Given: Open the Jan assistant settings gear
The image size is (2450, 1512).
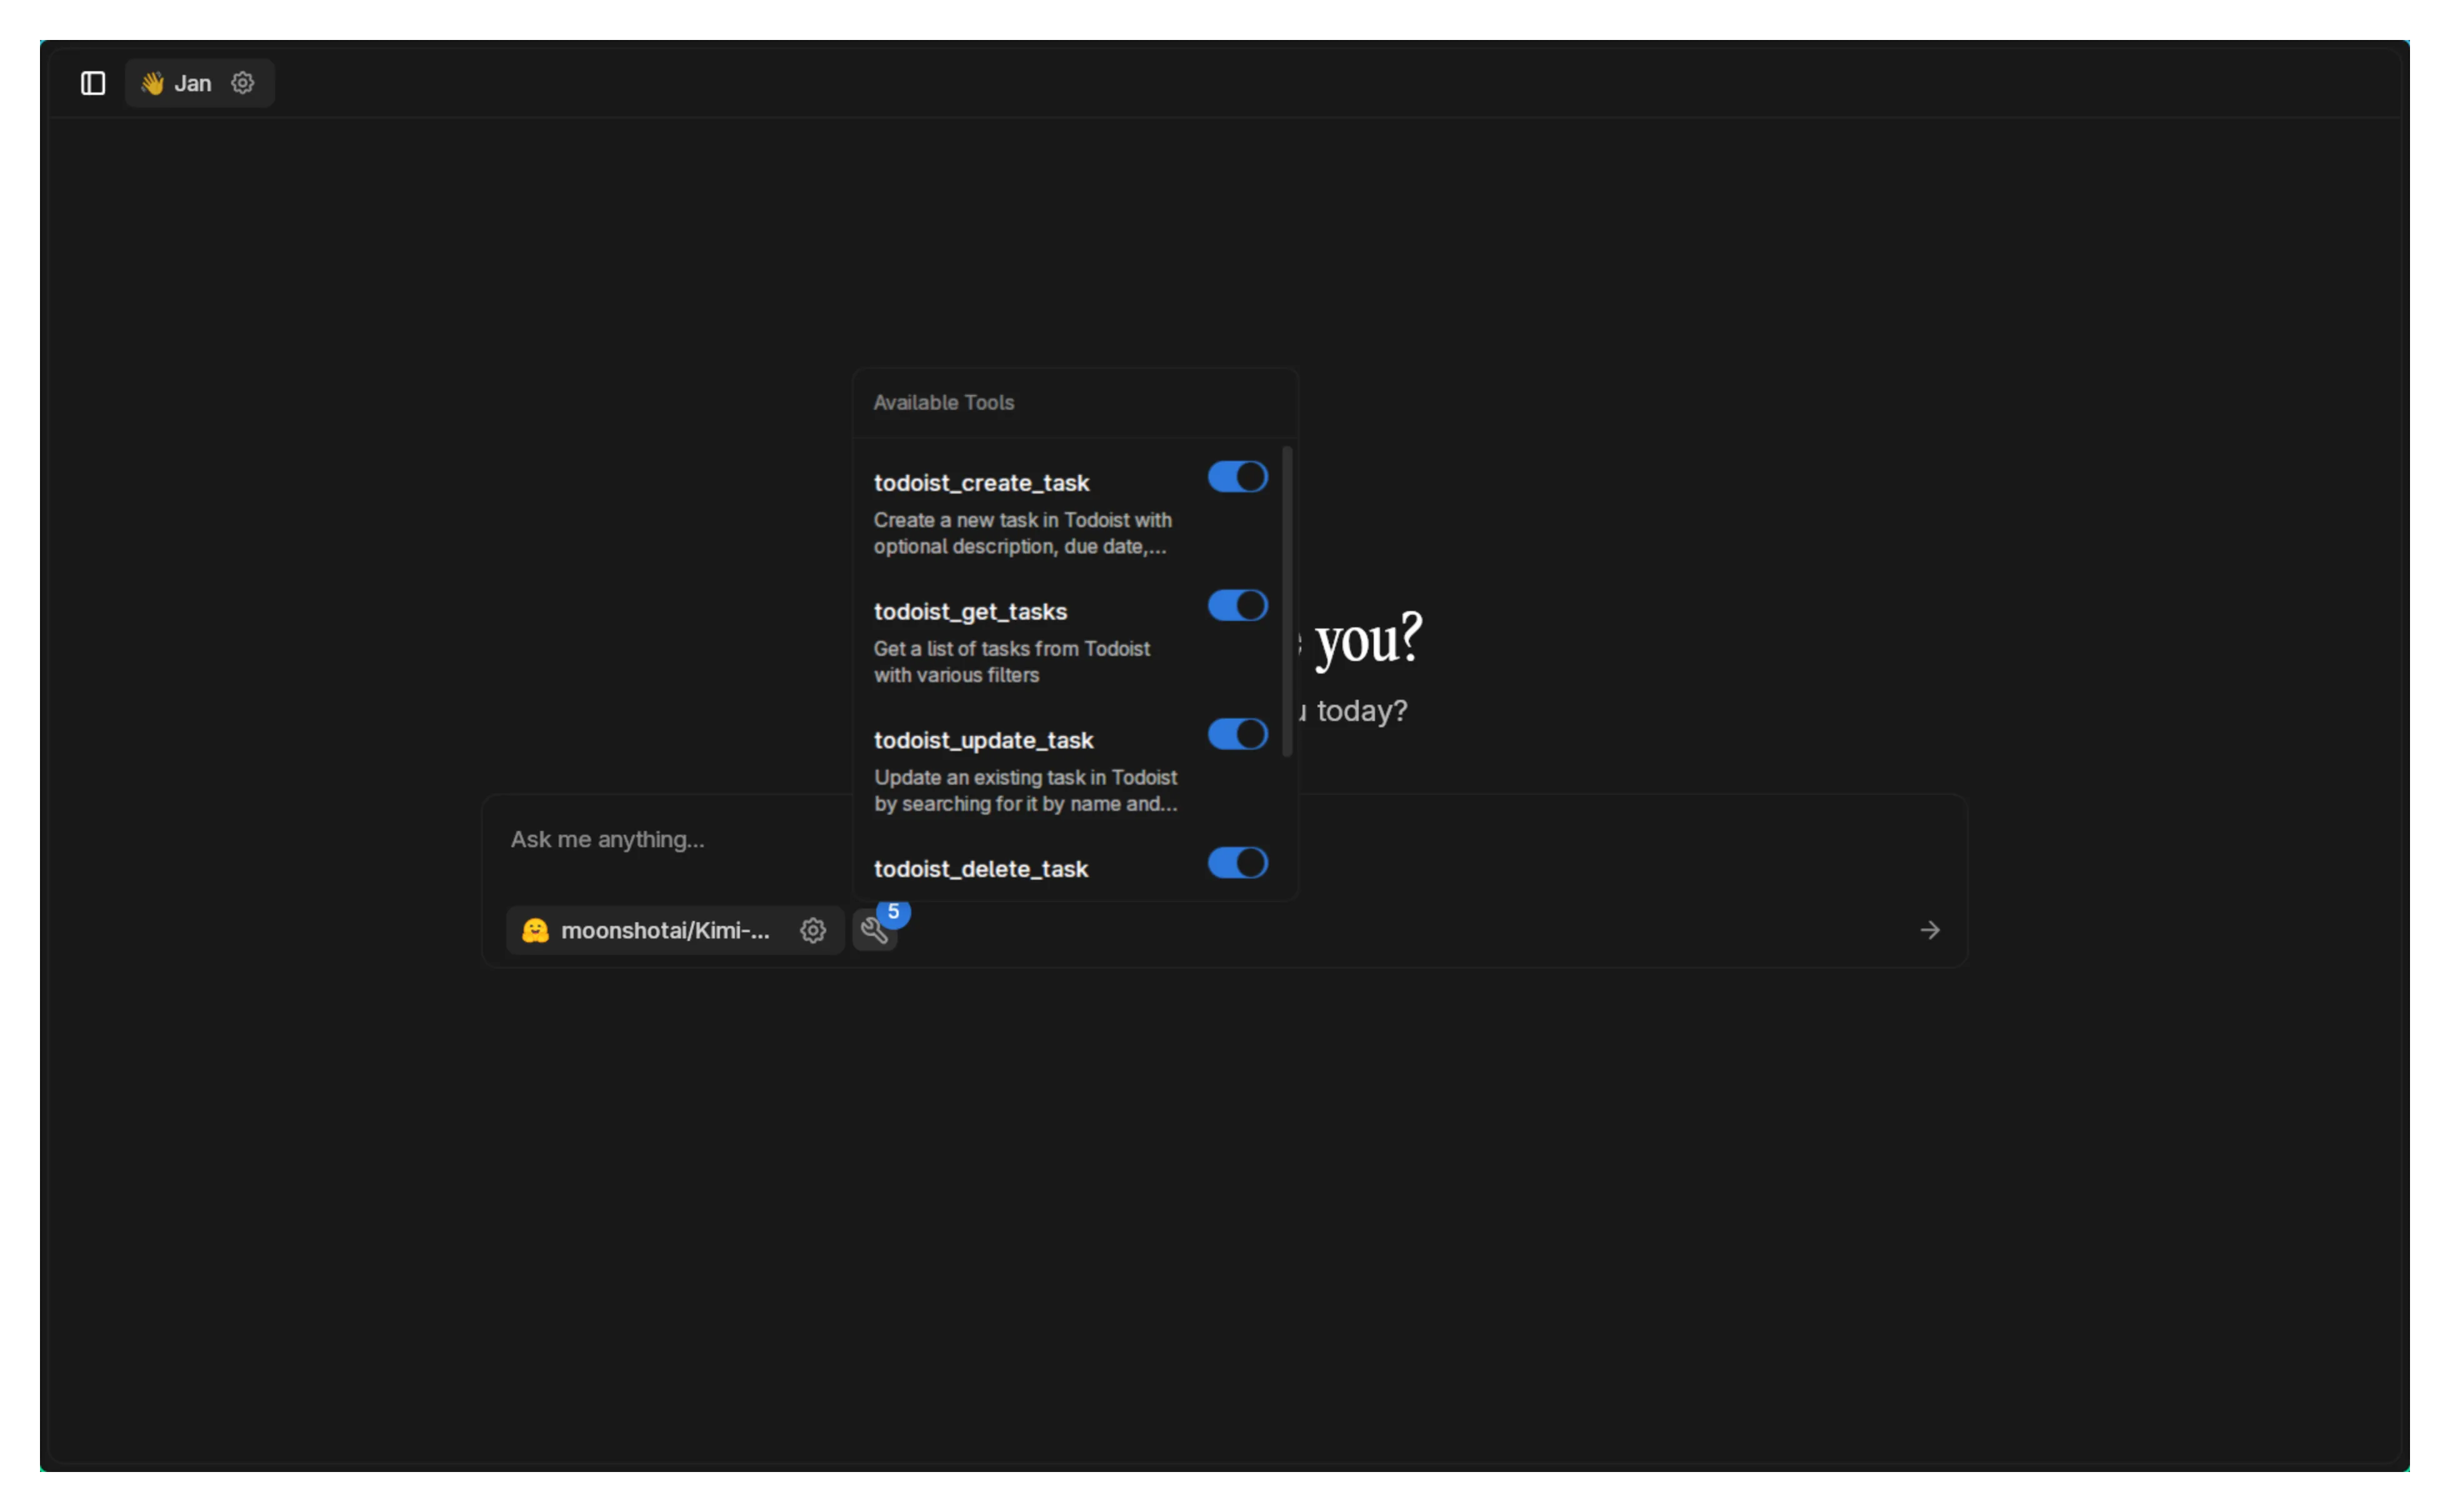Looking at the screenshot, I should (242, 83).
